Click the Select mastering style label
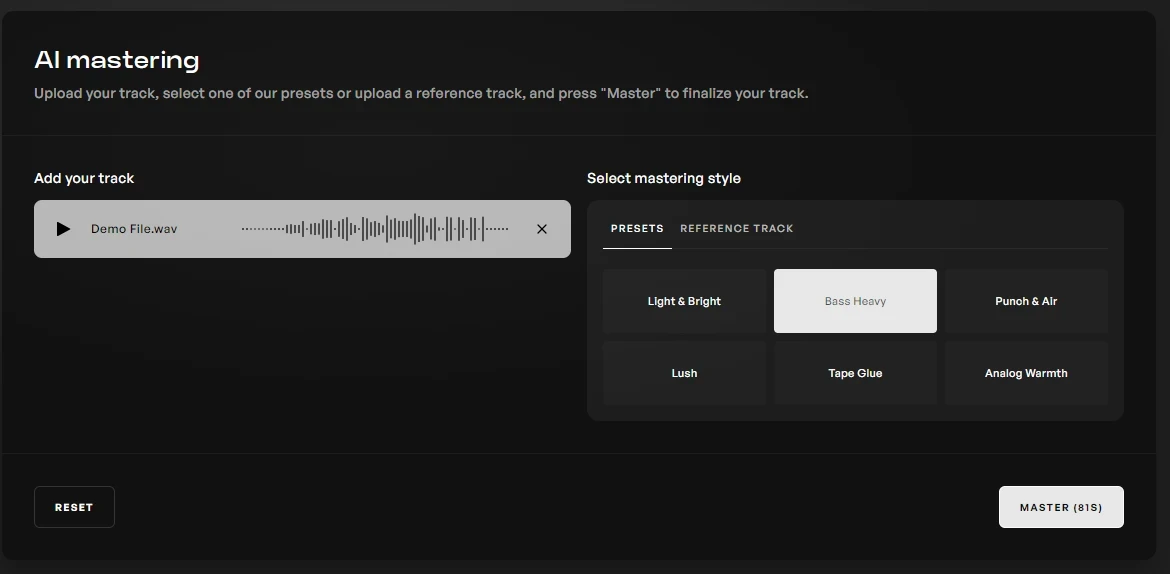Screen dimensions: 1170x574 [664, 178]
